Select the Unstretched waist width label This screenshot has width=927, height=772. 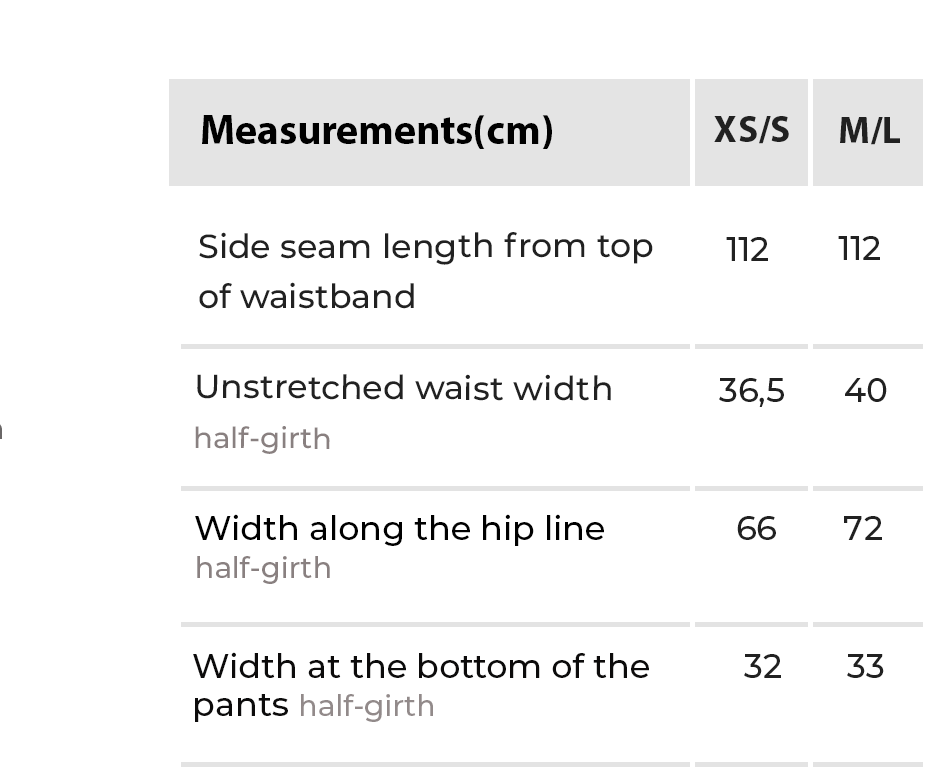(x=403, y=388)
